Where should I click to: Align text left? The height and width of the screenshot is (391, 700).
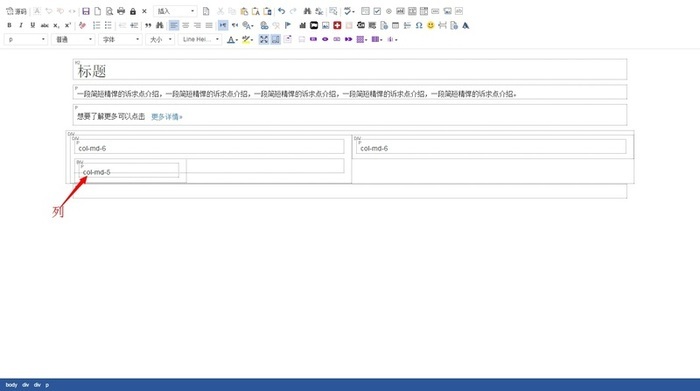coord(174,25)
